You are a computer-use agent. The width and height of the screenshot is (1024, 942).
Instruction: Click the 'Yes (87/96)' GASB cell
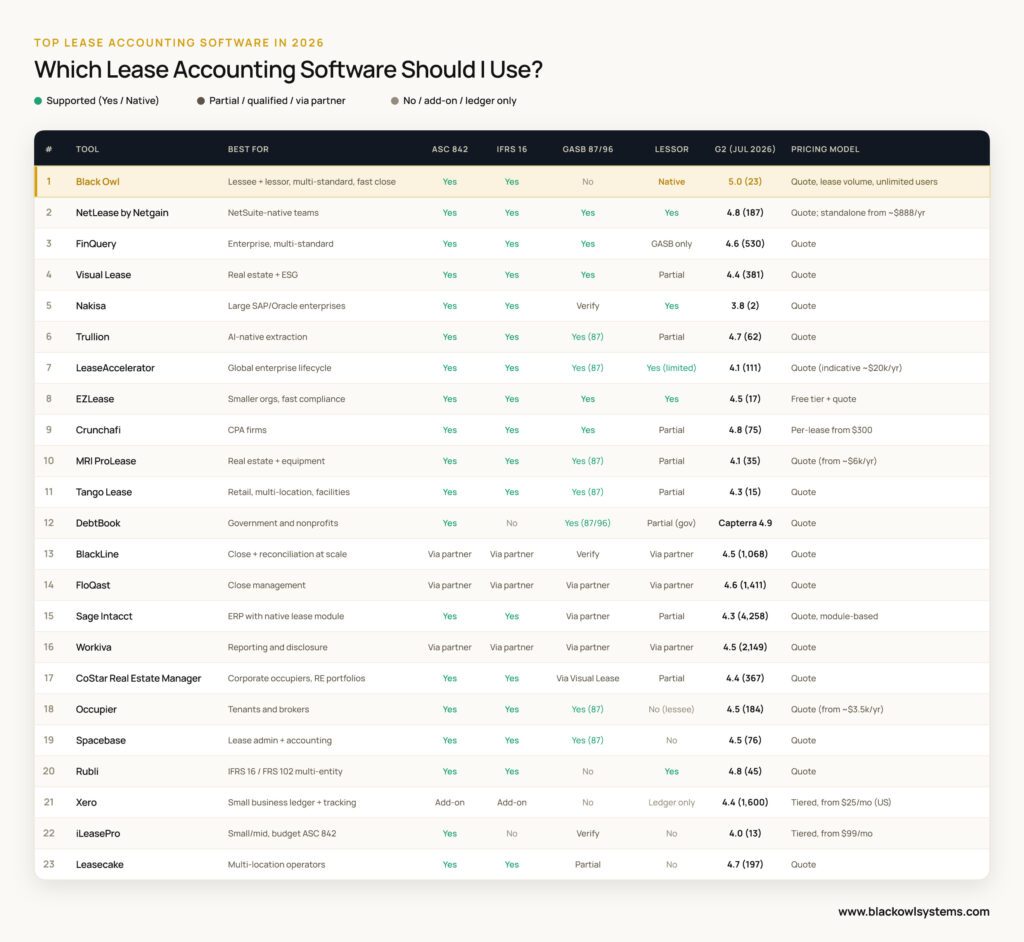pyautogui.click(x=588, y=523)
